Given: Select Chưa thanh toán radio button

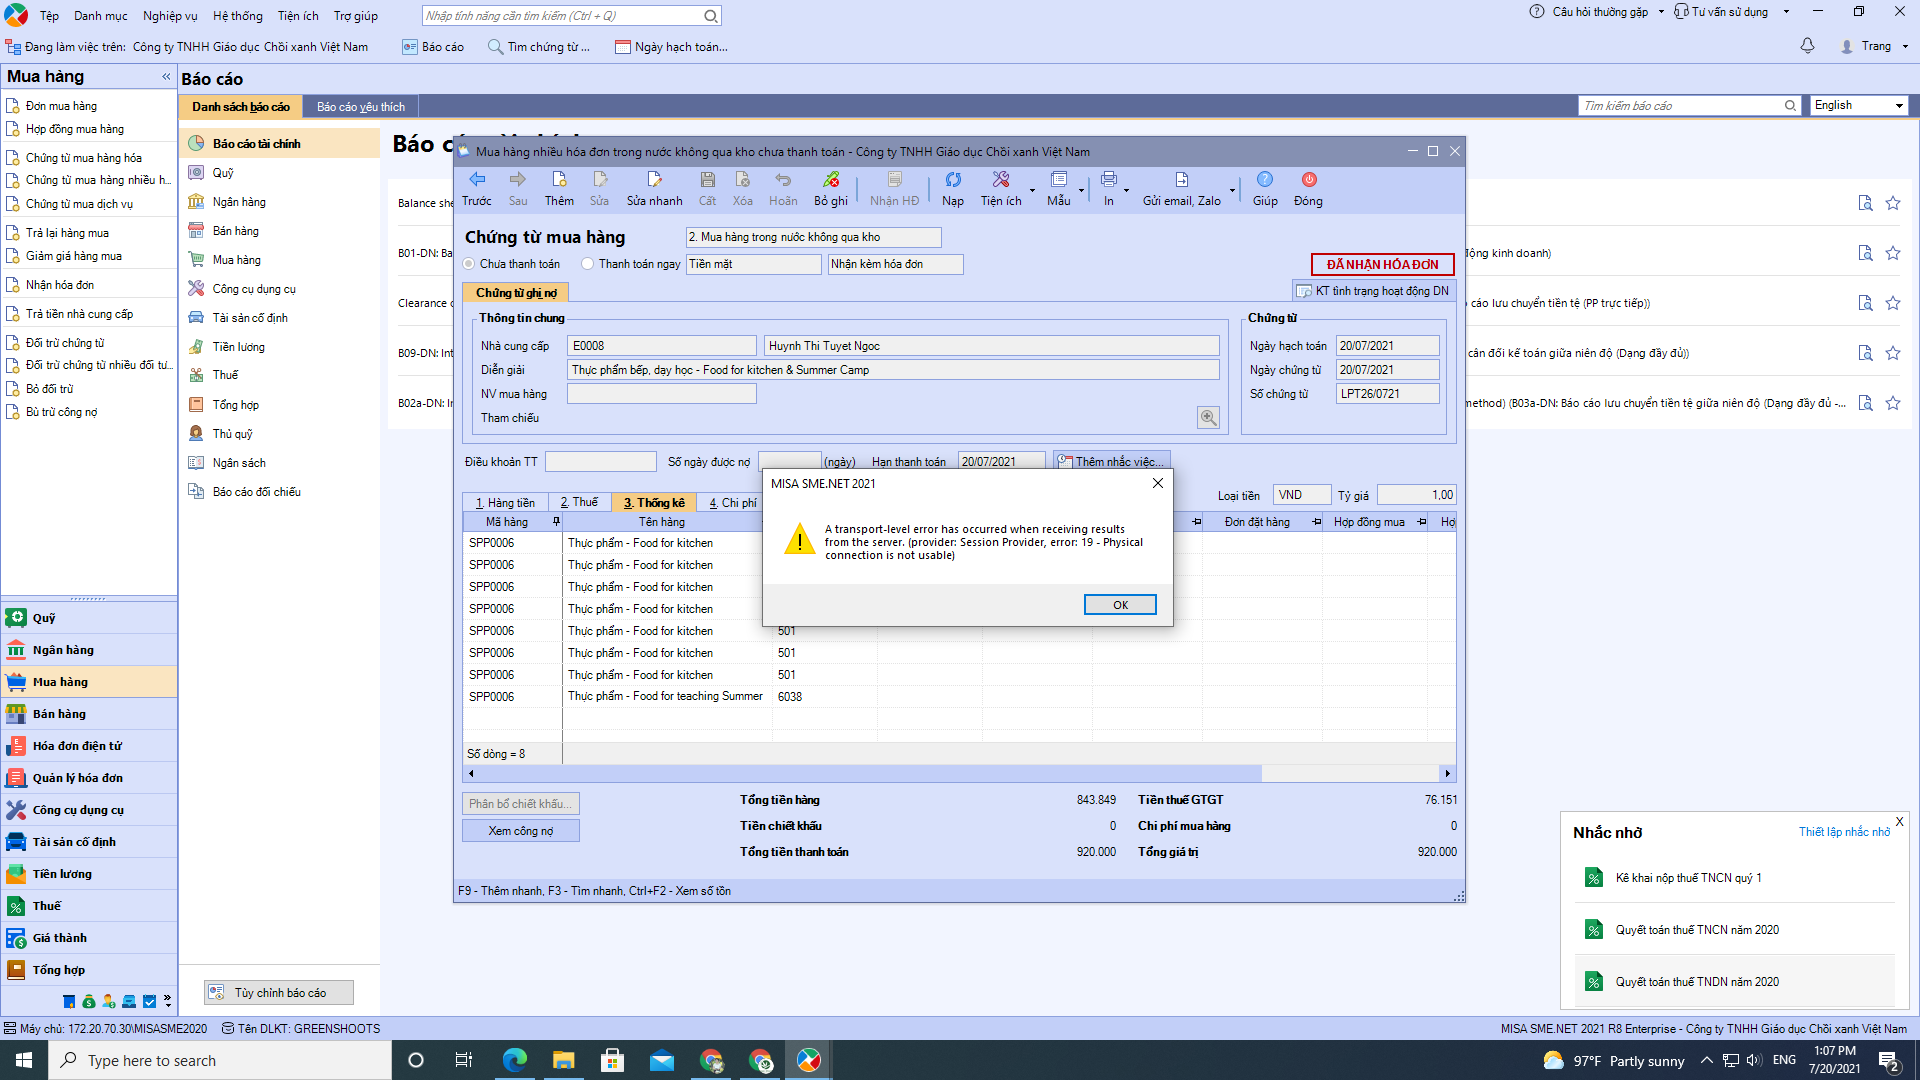Looking at the screenshot, I should coord(469,264).
